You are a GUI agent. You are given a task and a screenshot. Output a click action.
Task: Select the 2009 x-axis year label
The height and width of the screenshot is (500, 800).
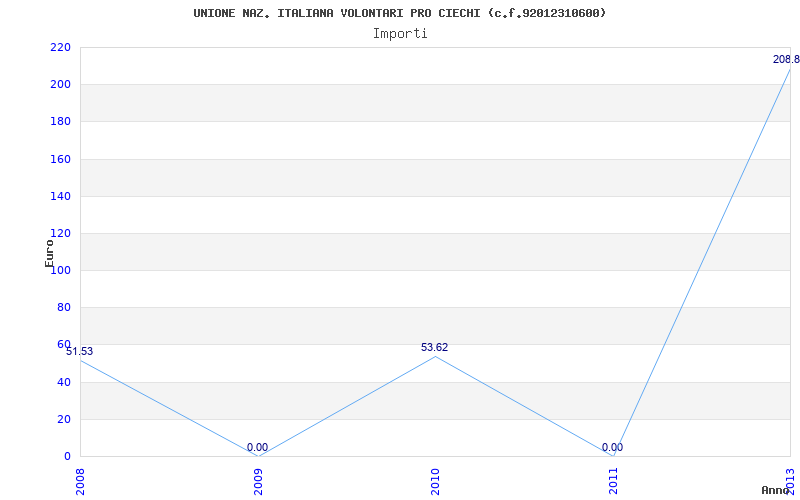coord(258,479)
